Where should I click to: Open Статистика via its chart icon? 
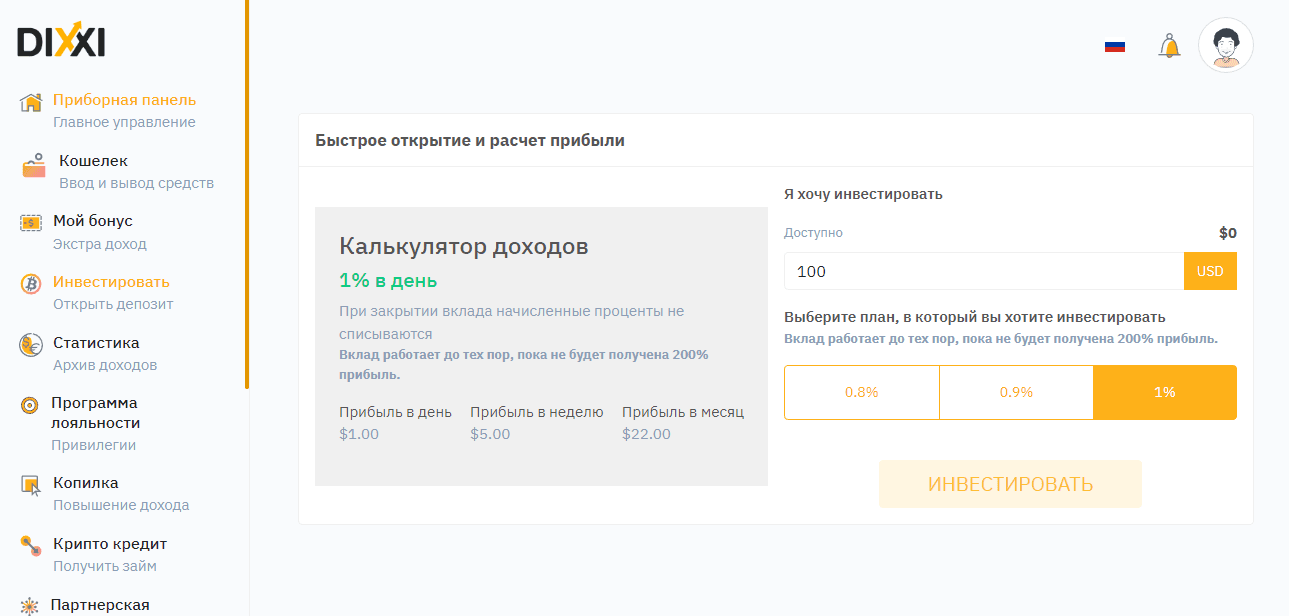(30, 343)
